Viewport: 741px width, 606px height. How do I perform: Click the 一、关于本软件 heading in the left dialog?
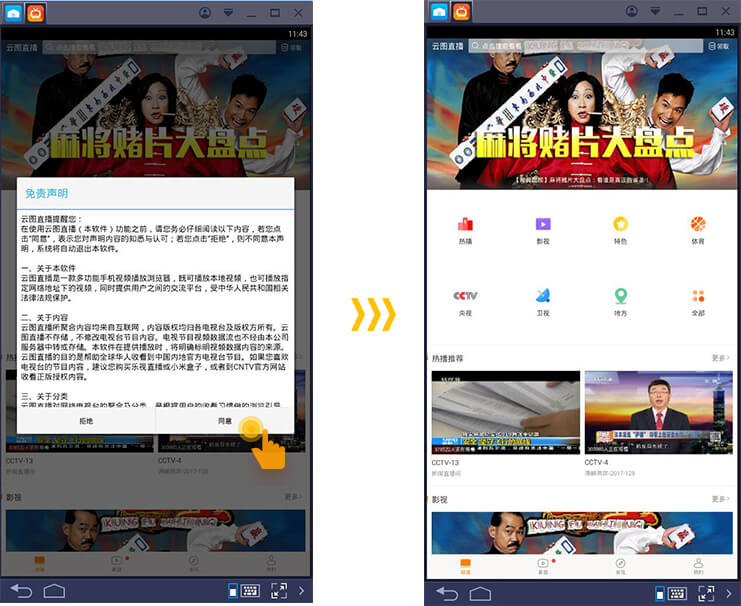(48, 268)
